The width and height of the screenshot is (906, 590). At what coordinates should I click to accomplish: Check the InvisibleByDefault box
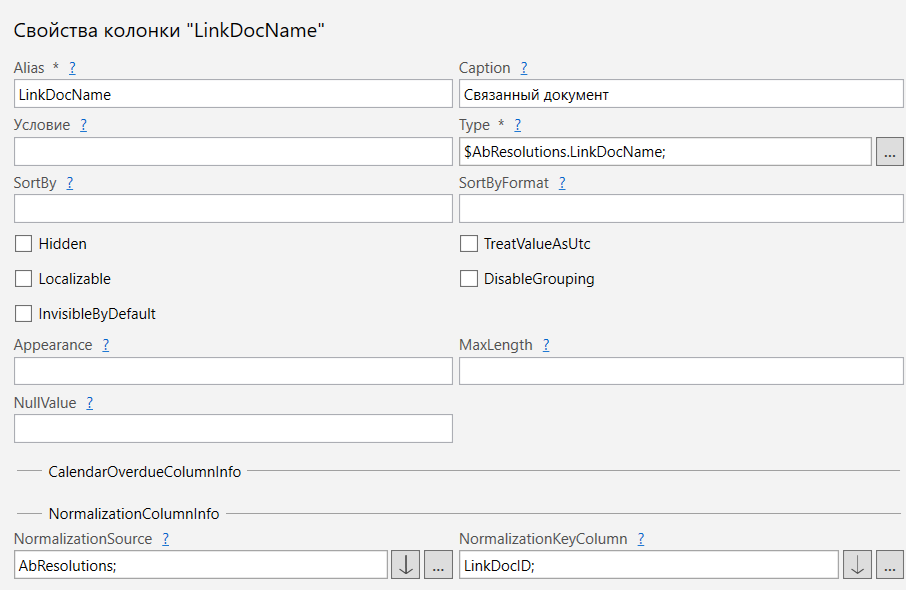pyautogui.click(x=24, y=314)
